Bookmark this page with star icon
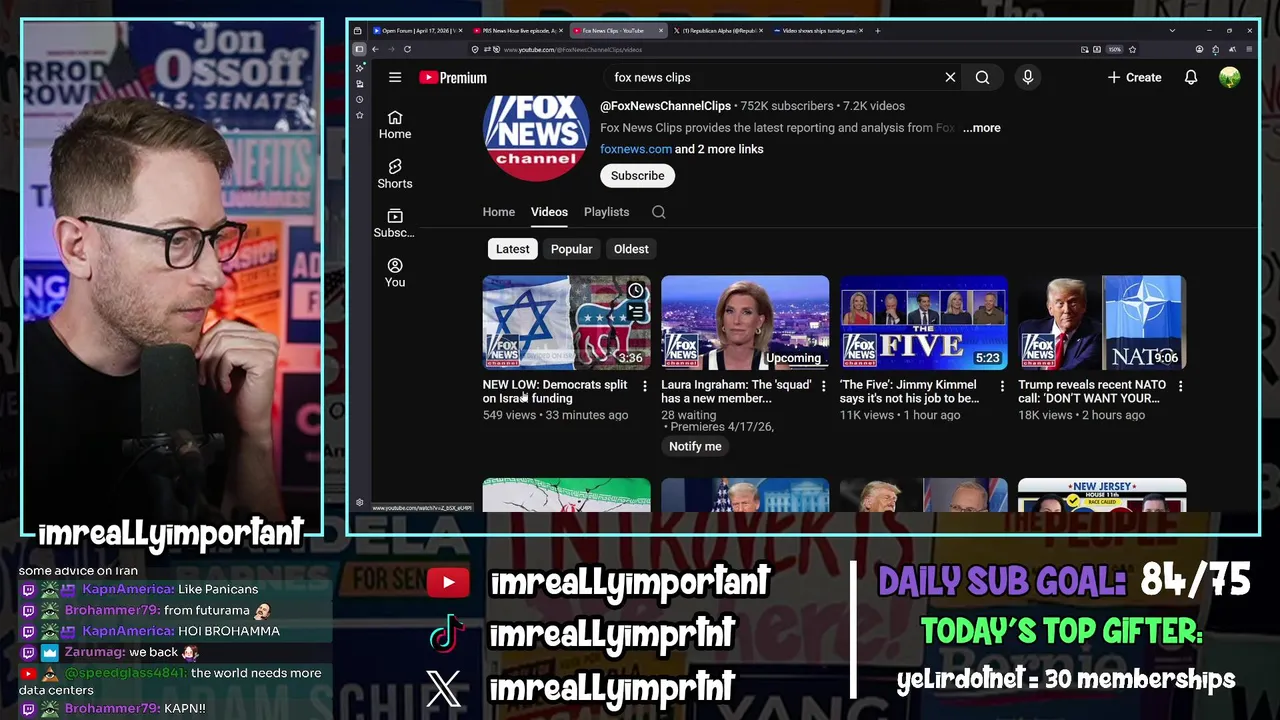The image size is (1280, 720). [x=1132, y=49]
